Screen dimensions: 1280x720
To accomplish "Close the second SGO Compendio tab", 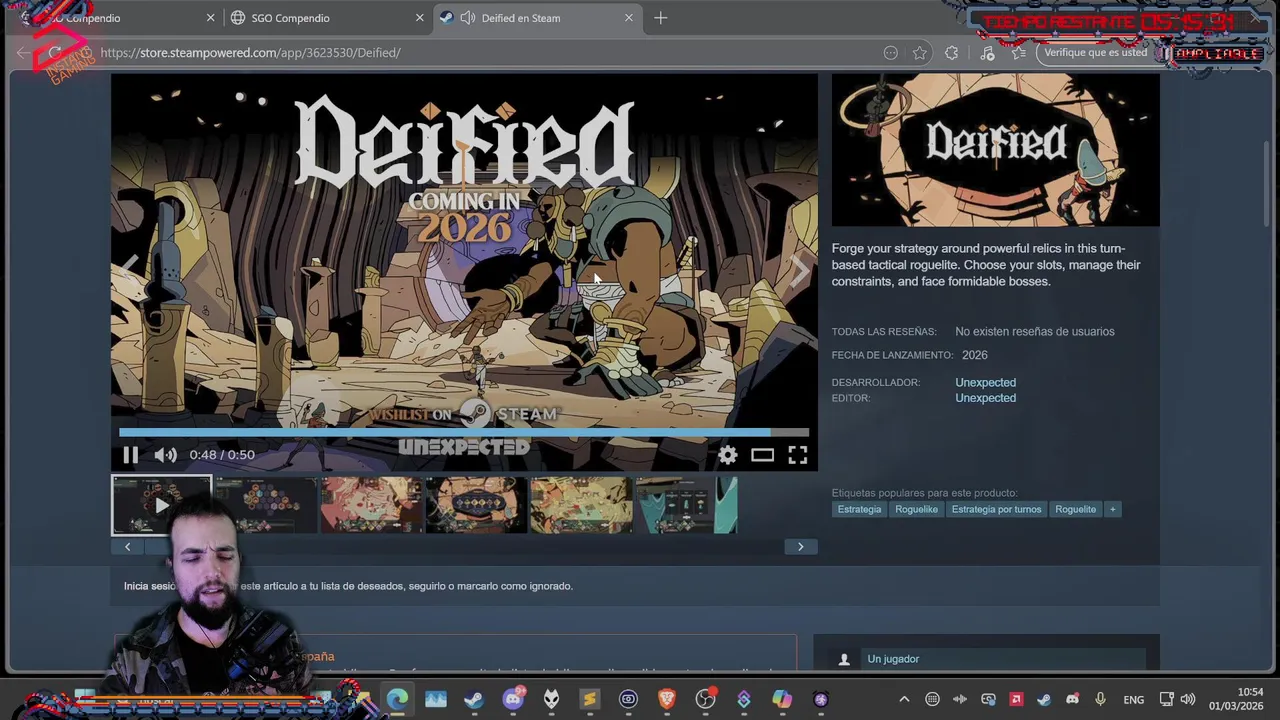I will click(x=420, y=18).
